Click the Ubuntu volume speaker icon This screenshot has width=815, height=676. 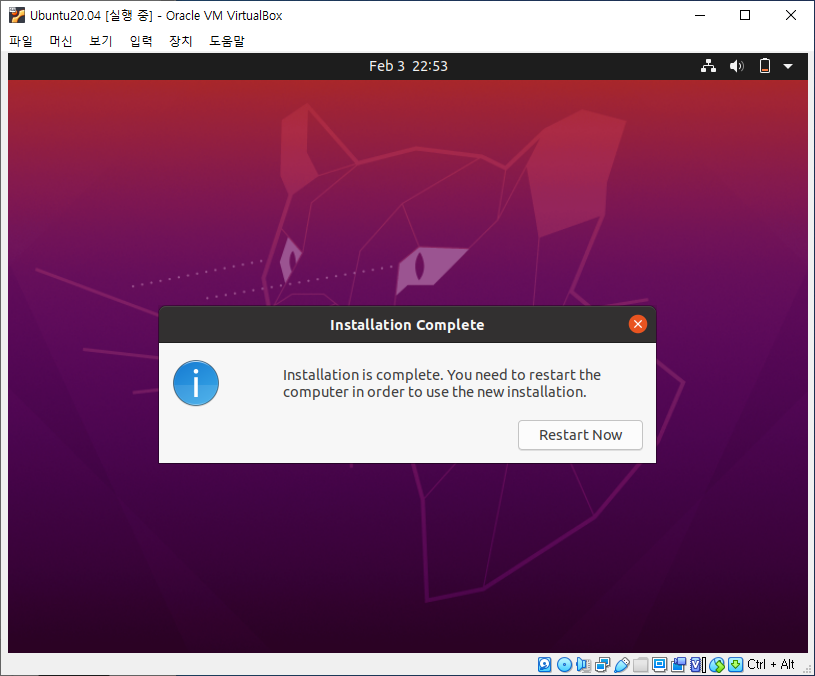pyautogui.click(x=737, y=66)
